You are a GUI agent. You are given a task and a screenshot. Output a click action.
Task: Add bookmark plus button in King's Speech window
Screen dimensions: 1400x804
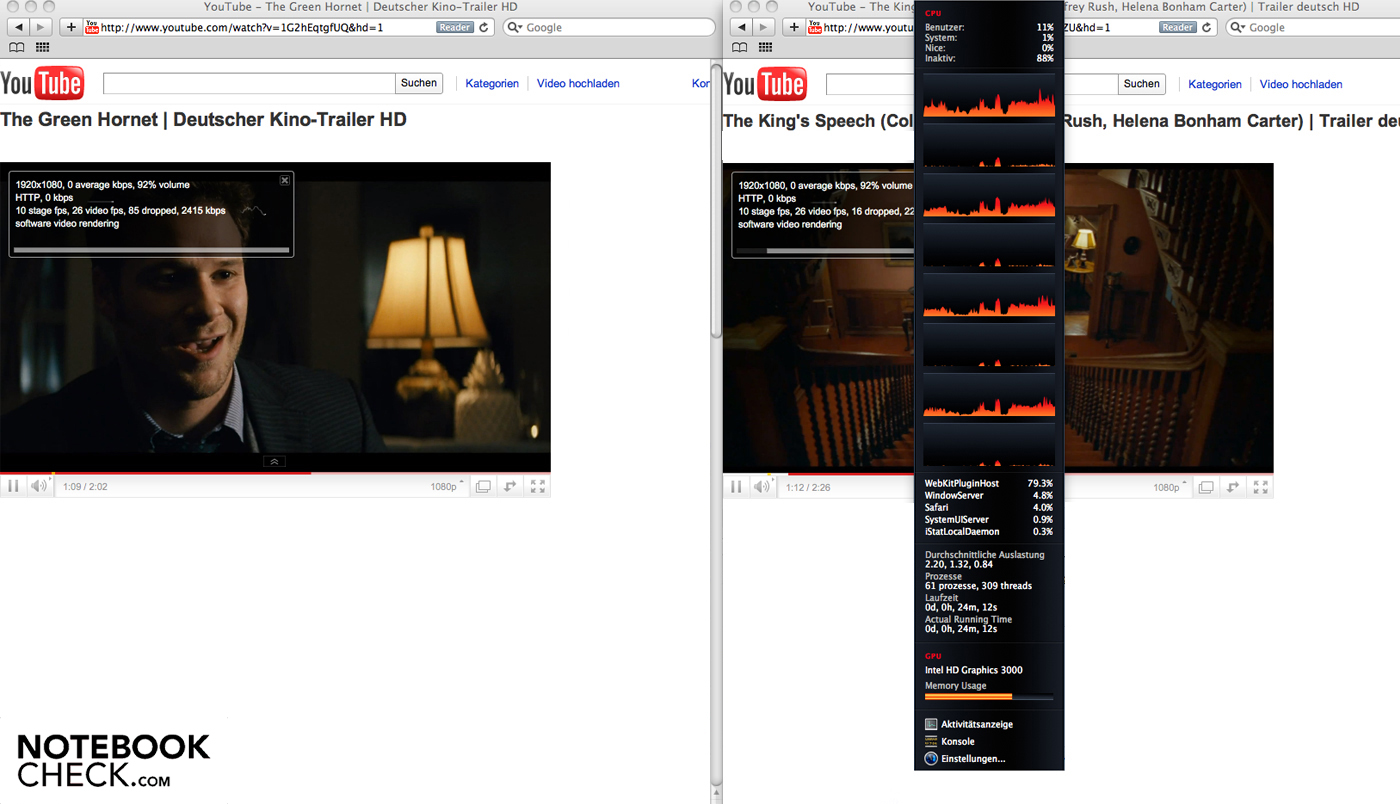pyautogui.click(x=794, y=27)
